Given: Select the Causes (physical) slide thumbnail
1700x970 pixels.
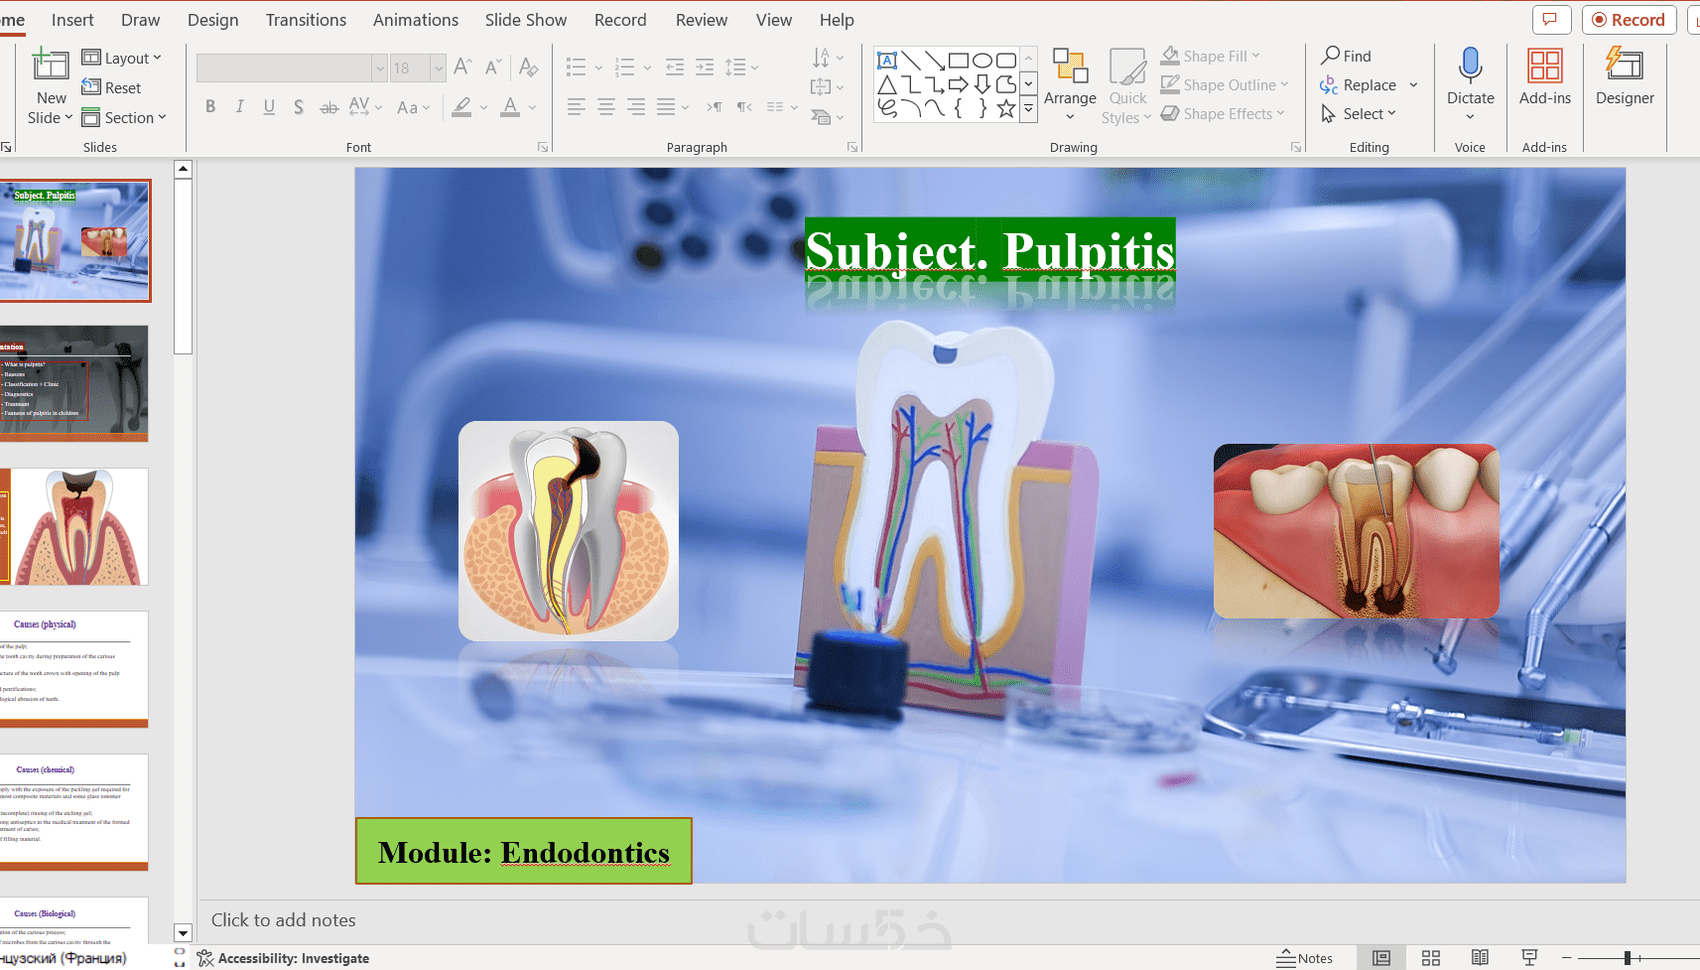Looking at the screenshot, I should [x=74, y=669].
